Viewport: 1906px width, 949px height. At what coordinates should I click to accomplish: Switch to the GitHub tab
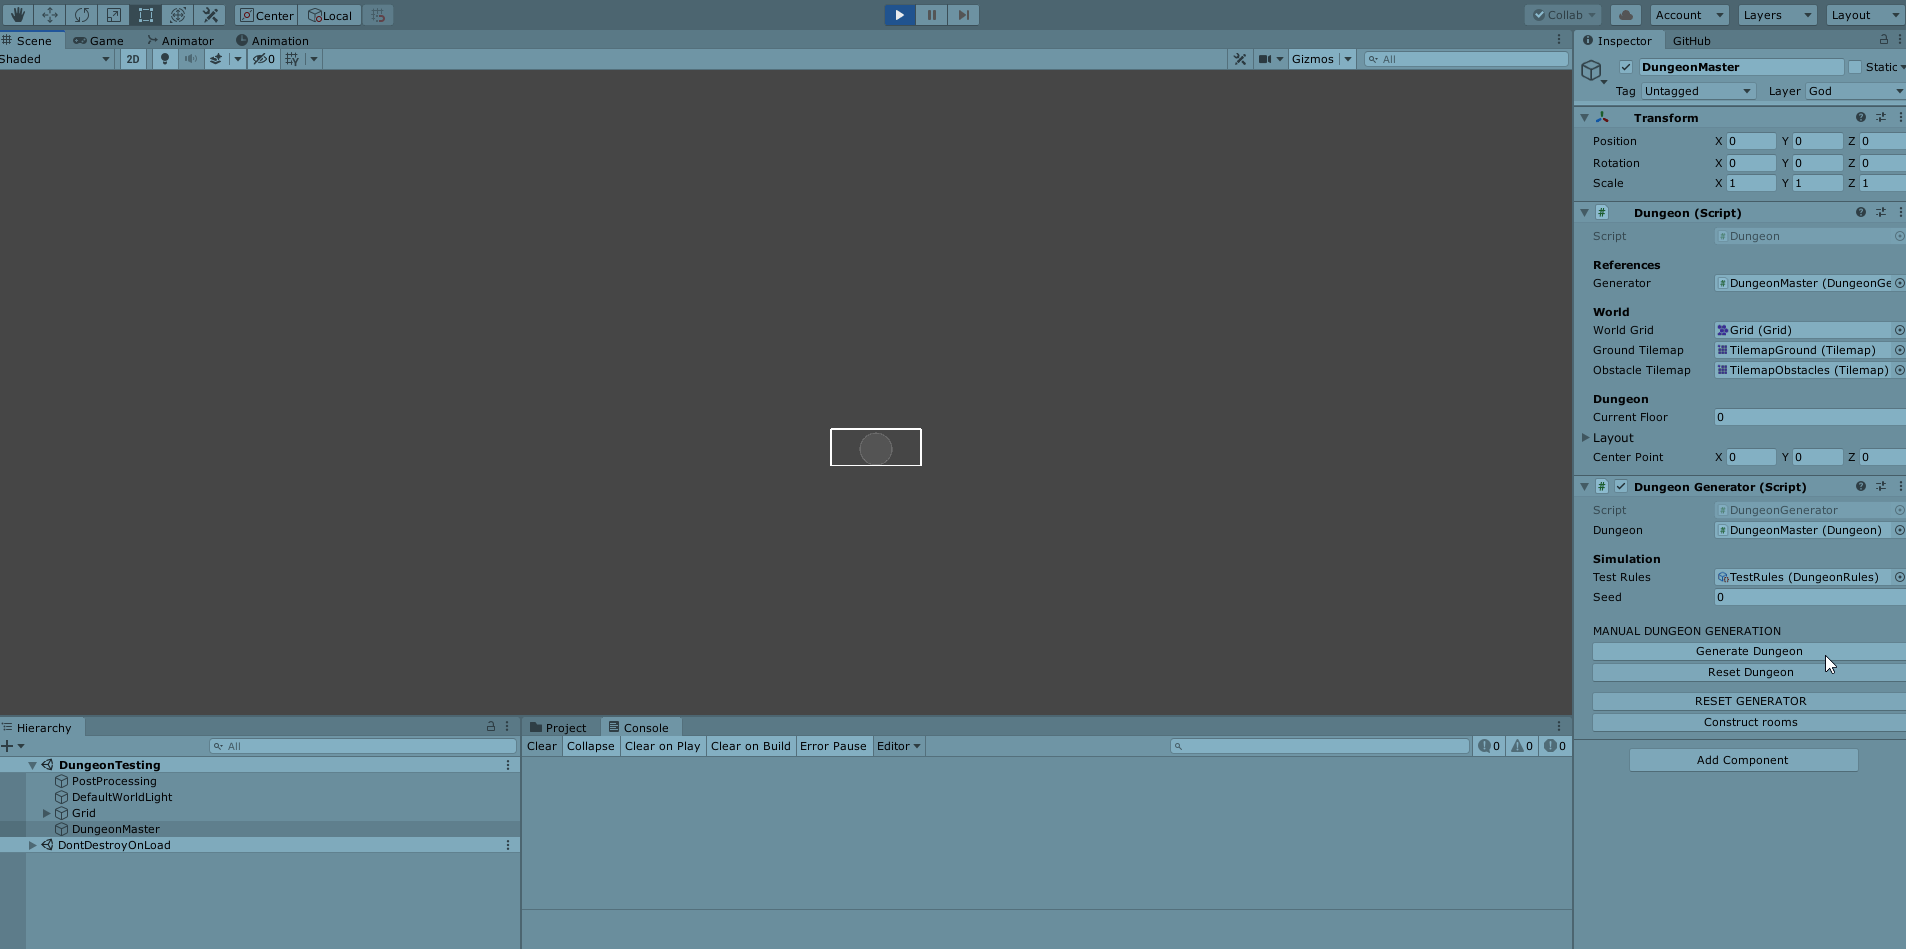pos(1692,41)
